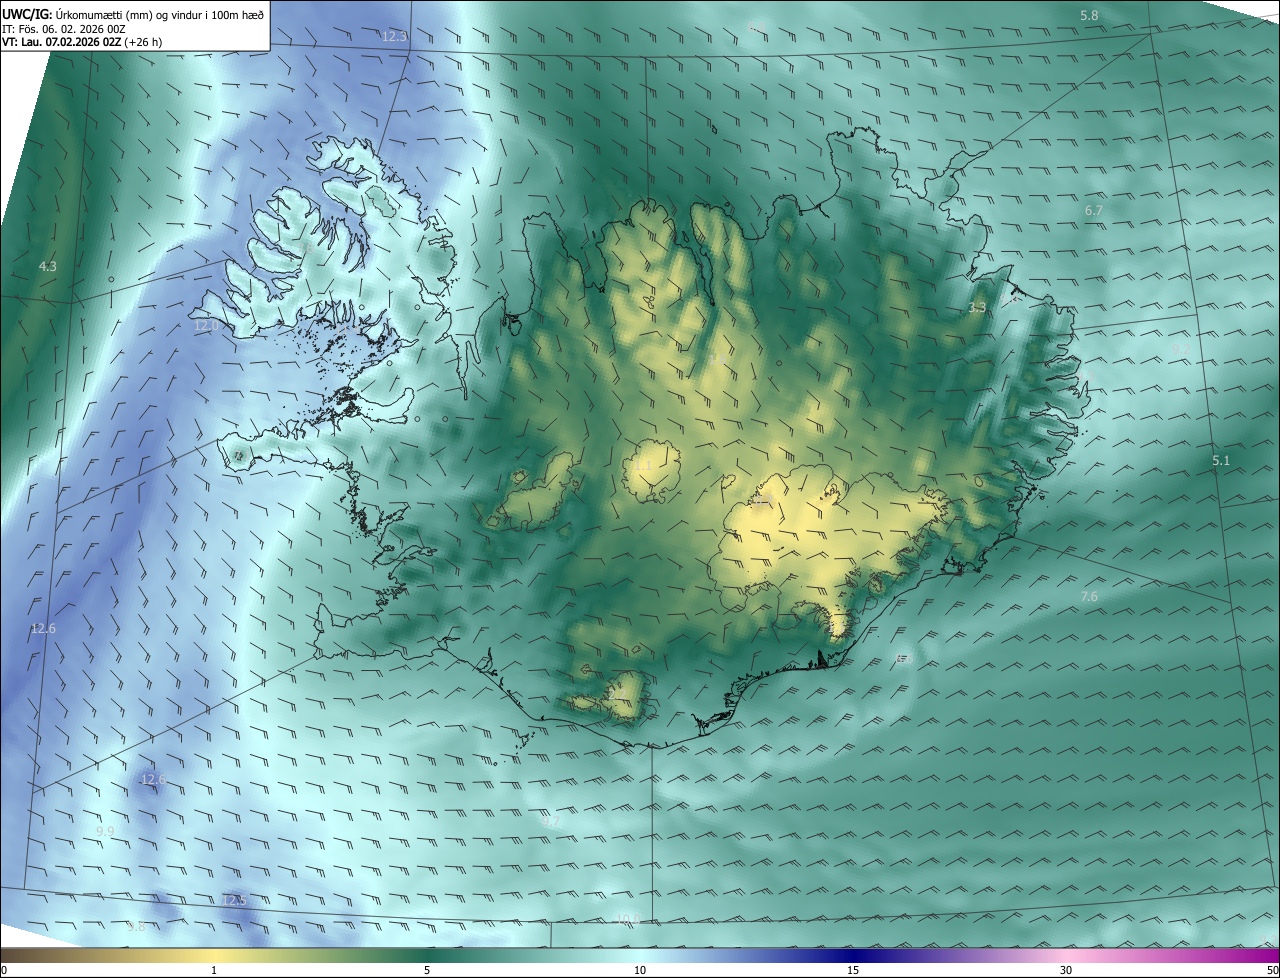The width and height of the screenshot is (1280, 978).
Task: Click the color scale tick label 10
Action: 640,970
